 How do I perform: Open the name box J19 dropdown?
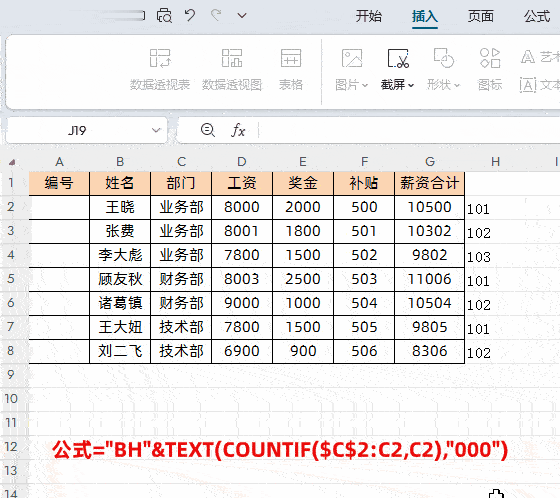click(x=156, y=130)
